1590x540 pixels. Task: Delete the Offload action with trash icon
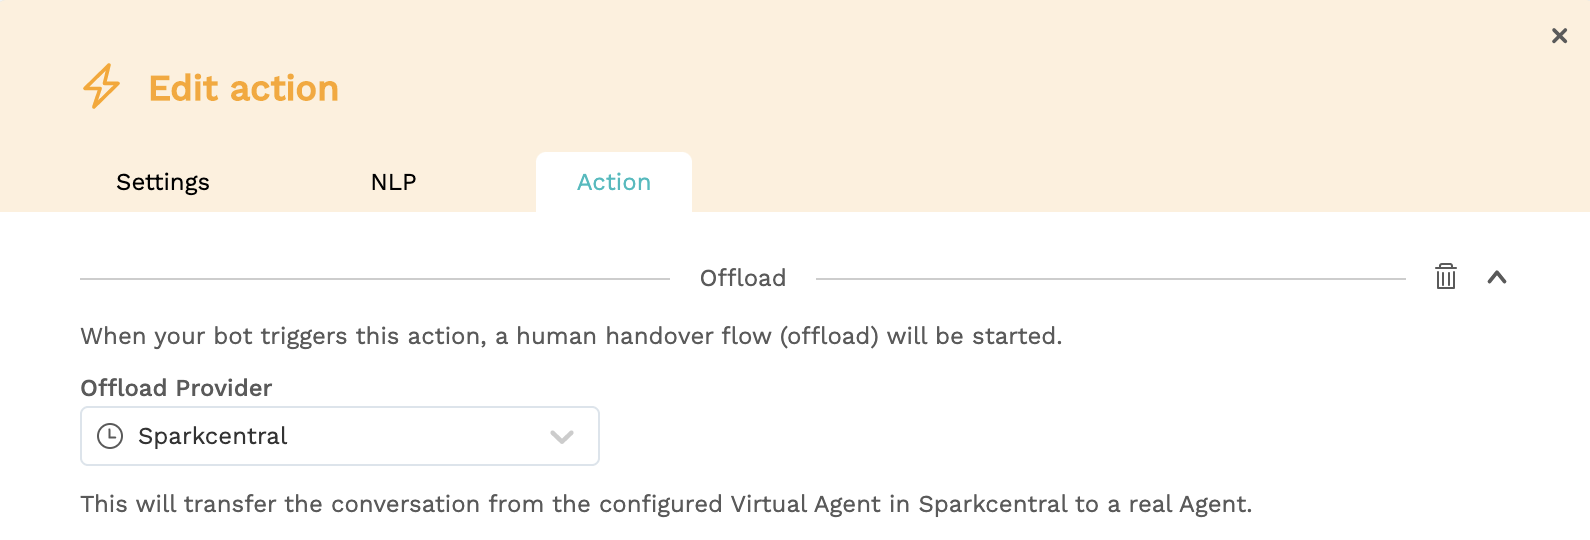tap(1446, 277)
